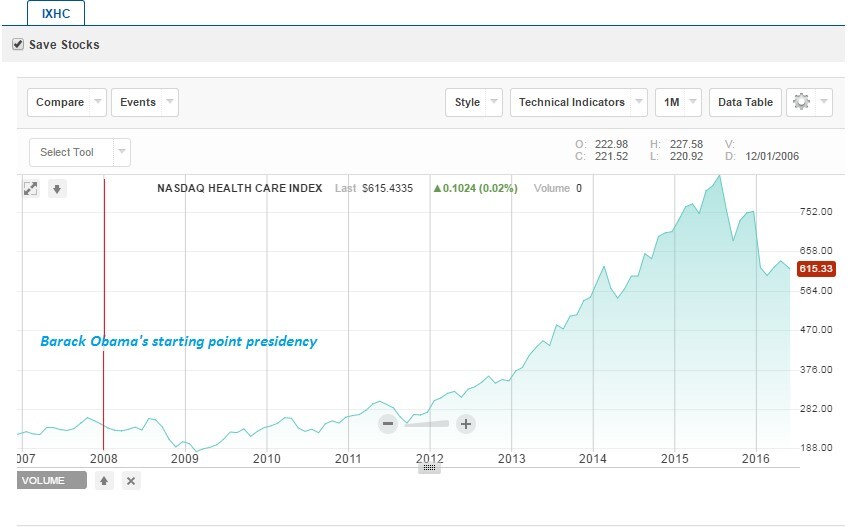Zoom out with the minus button
852x527 pixels.
tap(388, 424)
